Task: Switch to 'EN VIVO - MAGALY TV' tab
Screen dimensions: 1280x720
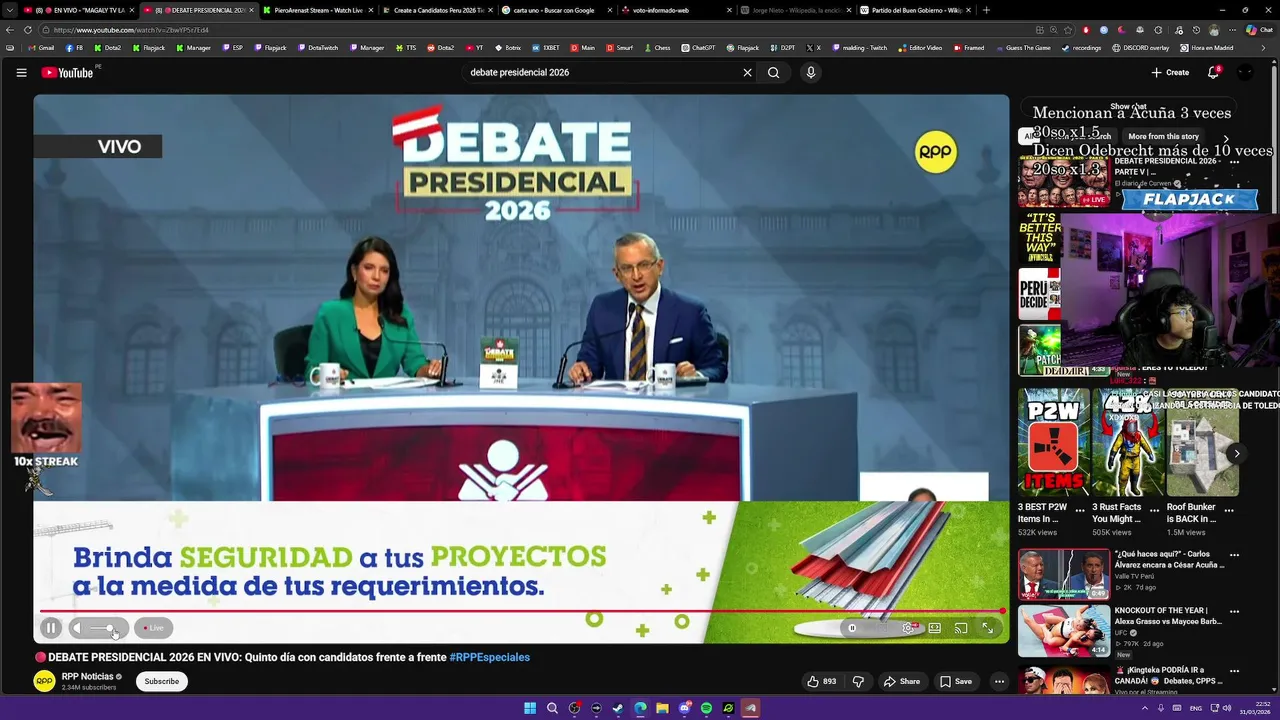Action: point(77,10)
